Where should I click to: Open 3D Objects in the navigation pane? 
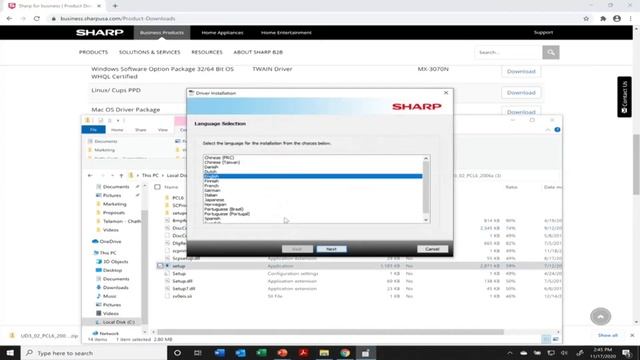click(x=116, y=262)
